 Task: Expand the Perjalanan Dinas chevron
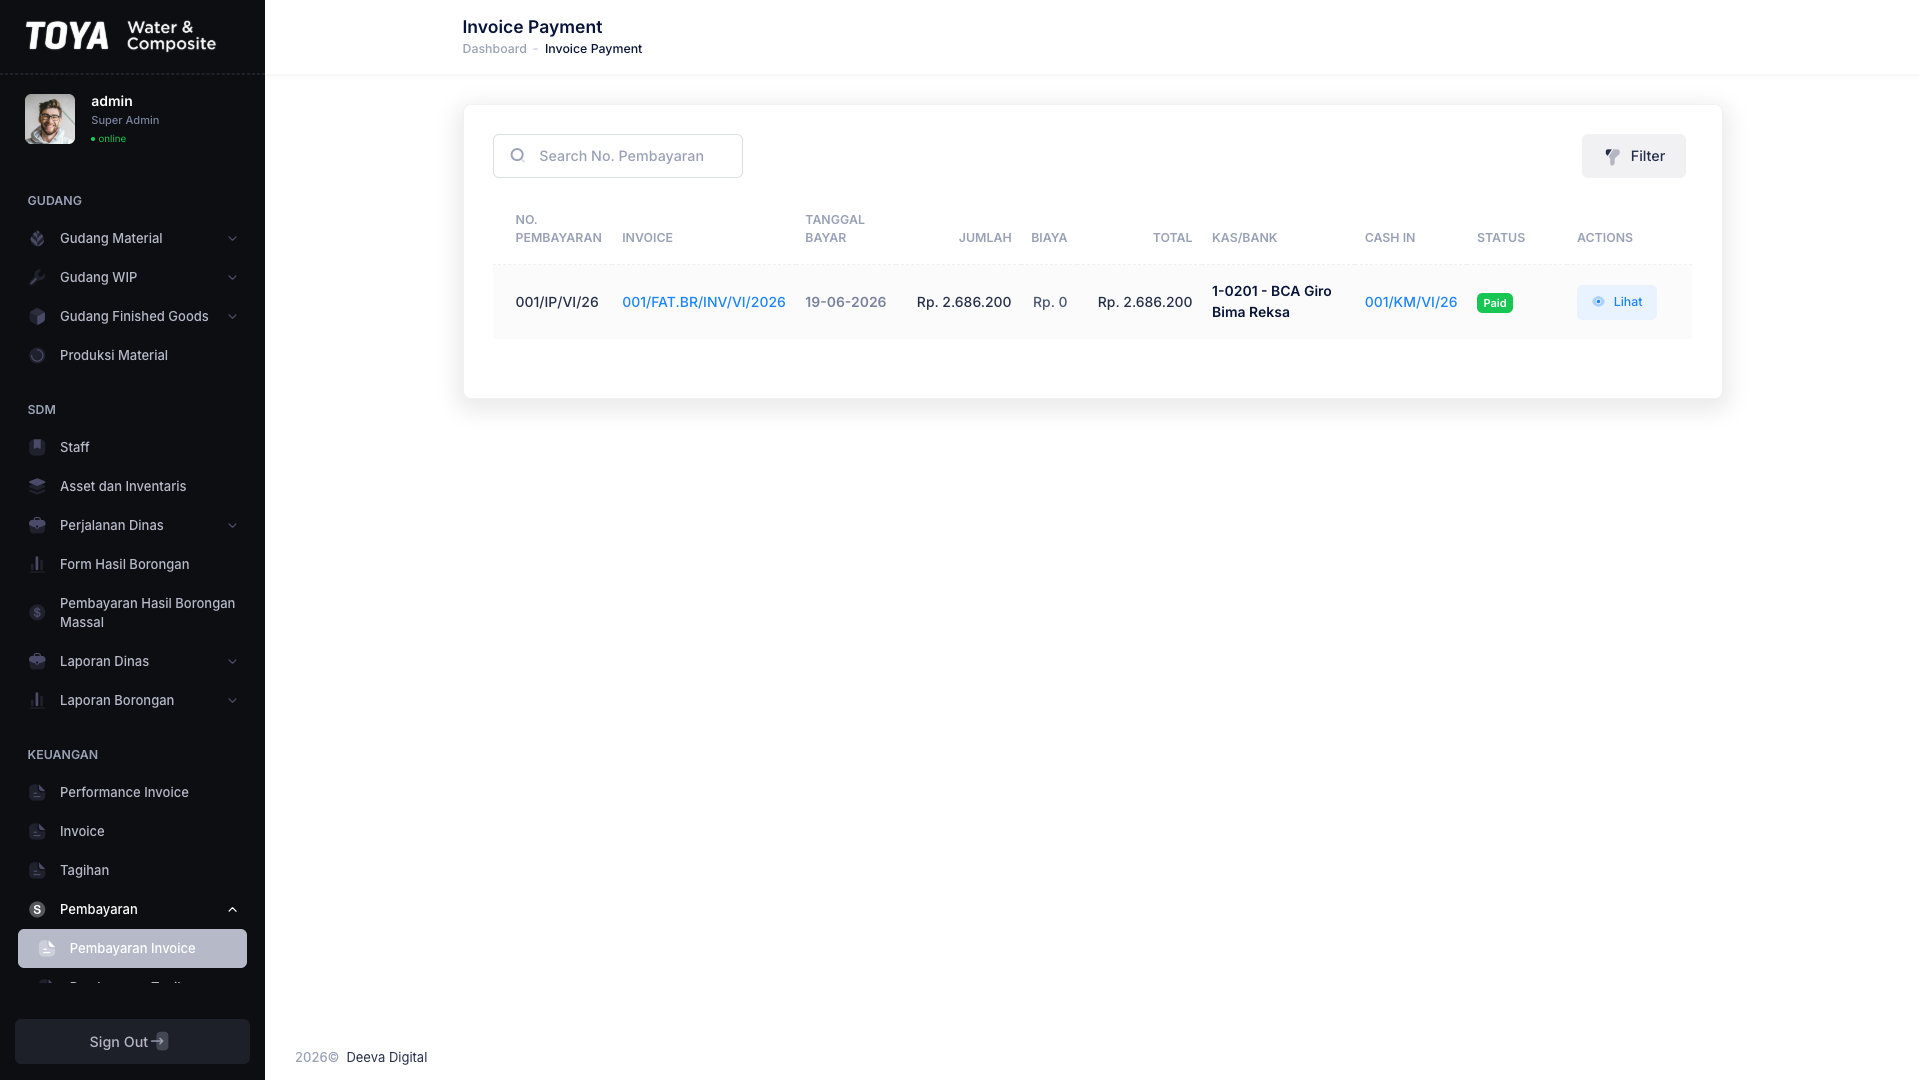point(232,525)
